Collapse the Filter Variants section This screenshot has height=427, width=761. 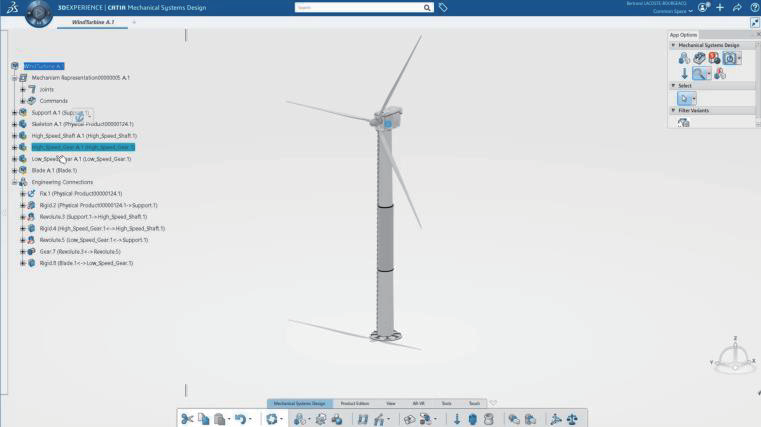[673, 111]
